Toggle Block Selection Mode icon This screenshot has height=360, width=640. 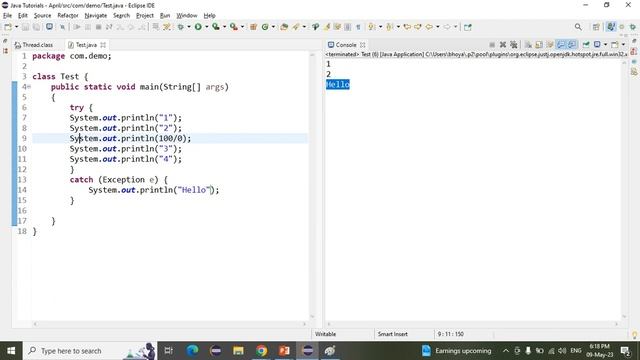347,27
